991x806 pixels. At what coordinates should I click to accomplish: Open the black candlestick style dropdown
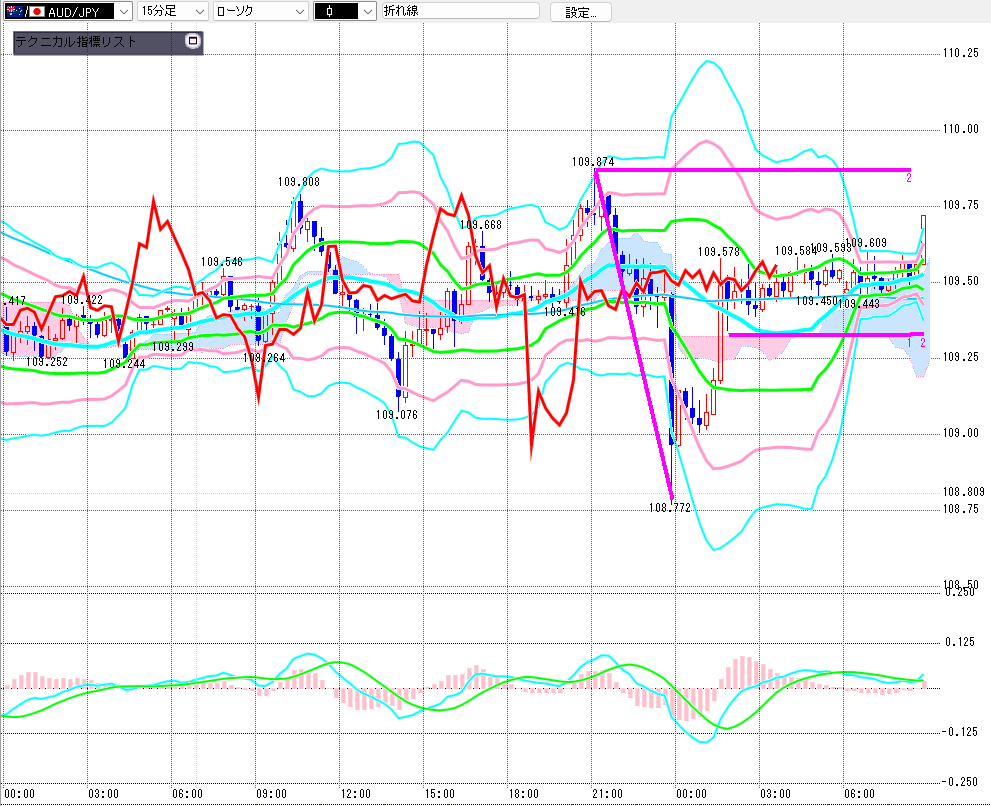(344, 12)
